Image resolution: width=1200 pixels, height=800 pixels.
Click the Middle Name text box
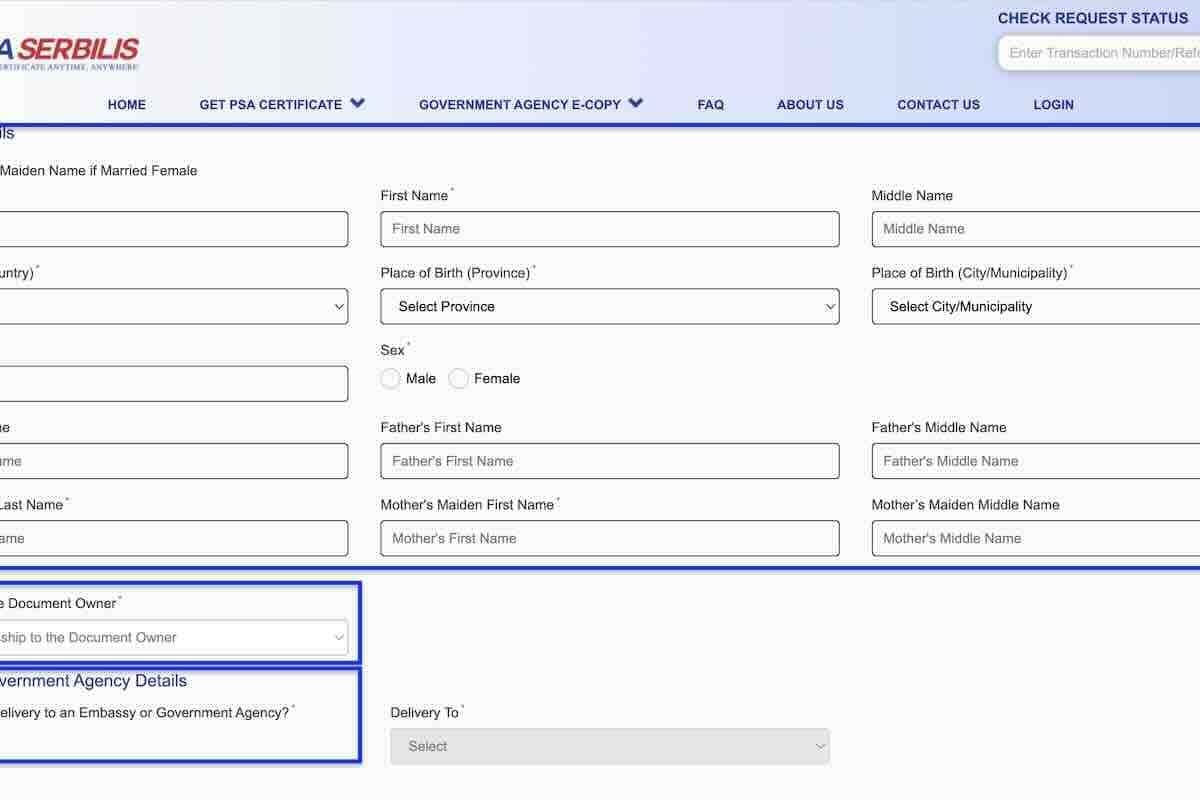1035,229
